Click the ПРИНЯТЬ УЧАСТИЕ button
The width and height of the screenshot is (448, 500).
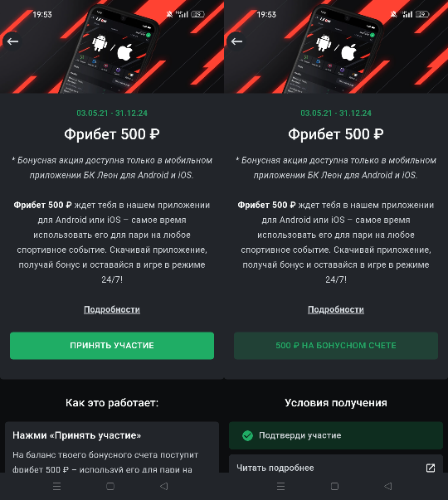coord(112,346)
